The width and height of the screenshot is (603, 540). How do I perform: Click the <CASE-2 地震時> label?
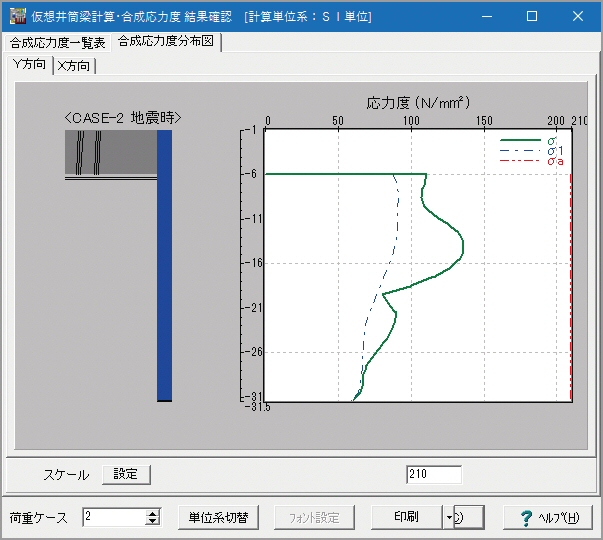123,118
